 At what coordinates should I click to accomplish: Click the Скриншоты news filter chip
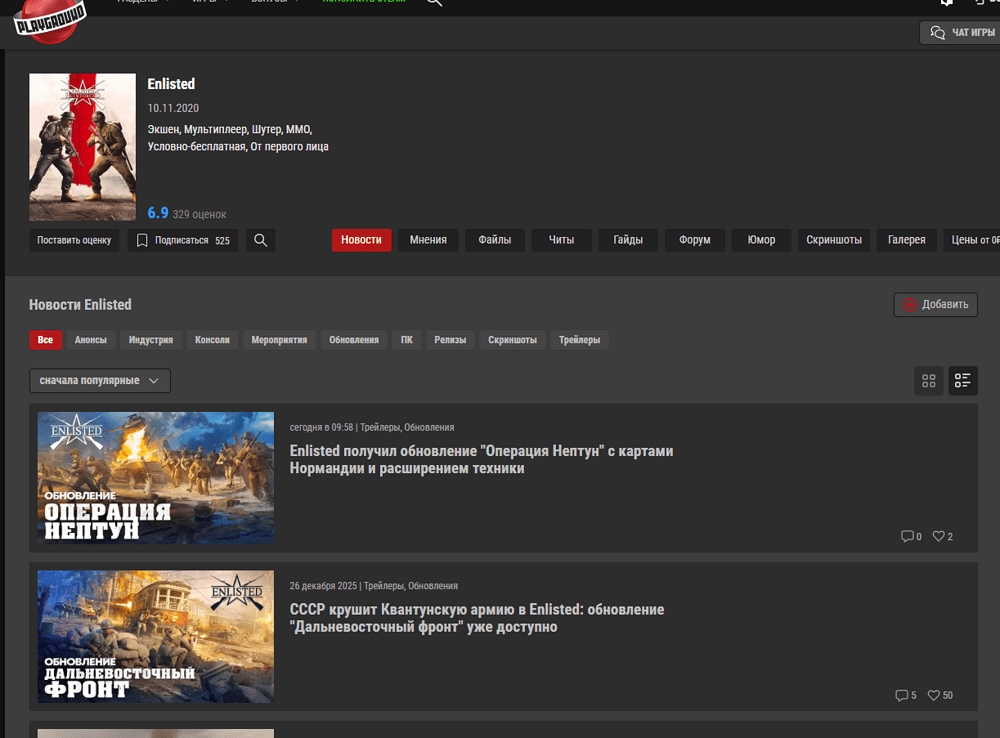pyautogui.click(x=512, y=340)
